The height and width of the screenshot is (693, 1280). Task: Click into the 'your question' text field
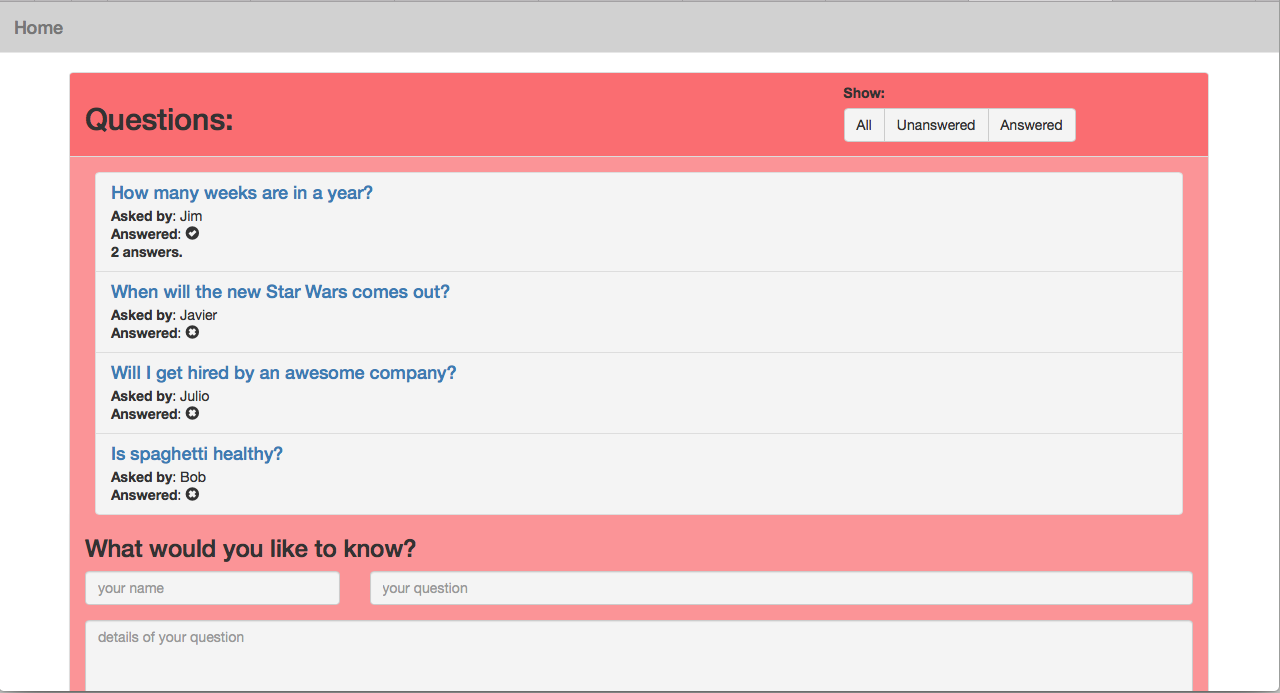coord(780,588)
